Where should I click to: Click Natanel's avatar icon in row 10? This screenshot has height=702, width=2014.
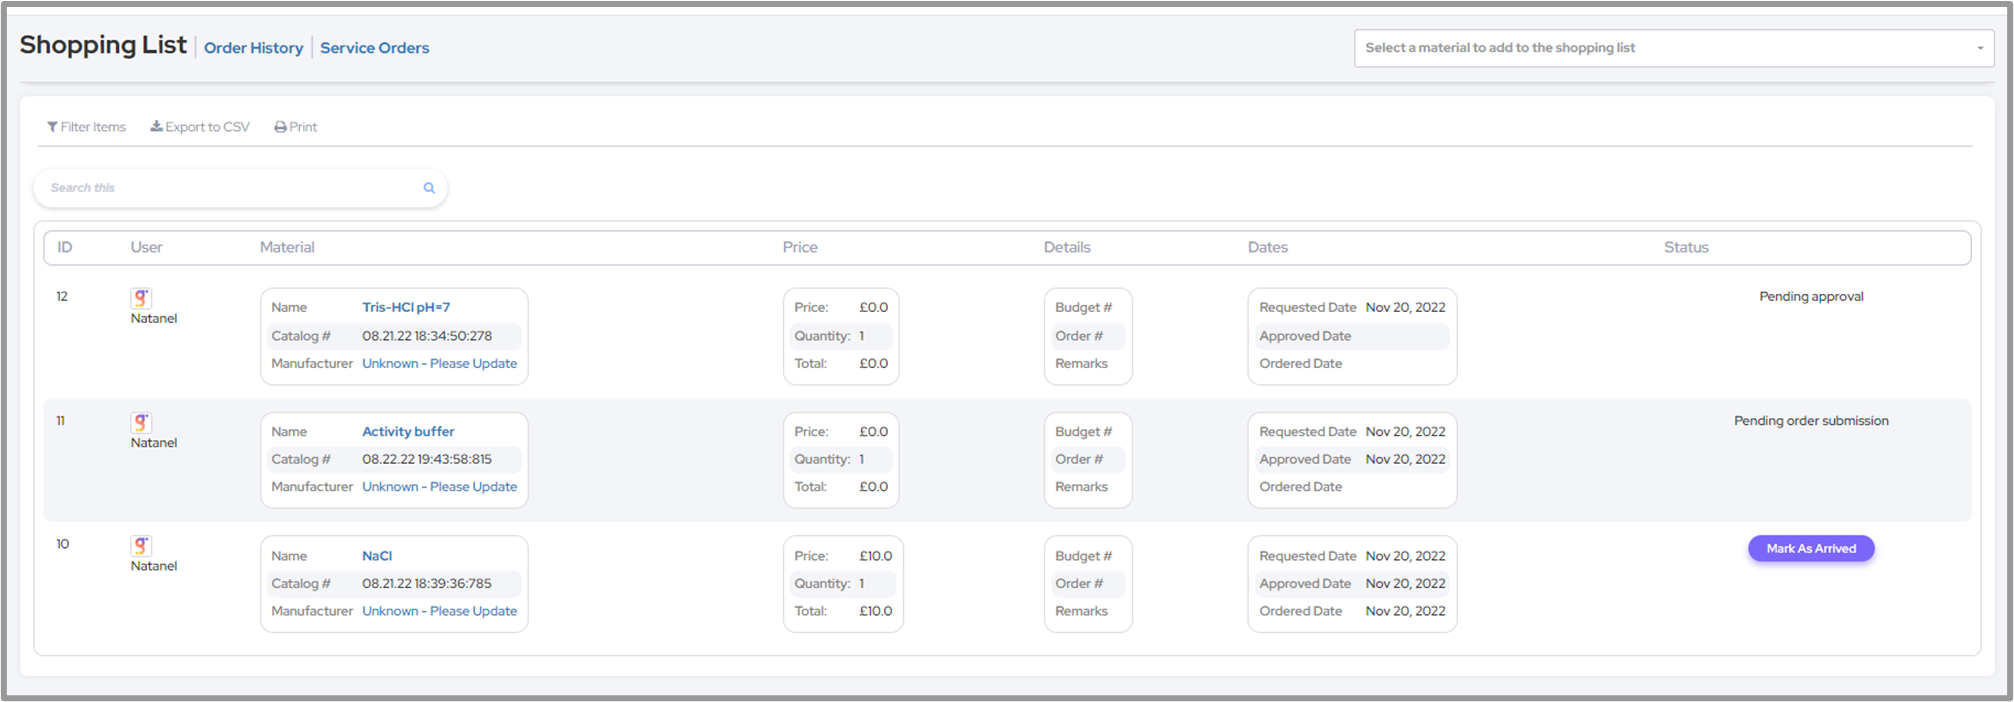pyautogui.click(x=141, y=546)
